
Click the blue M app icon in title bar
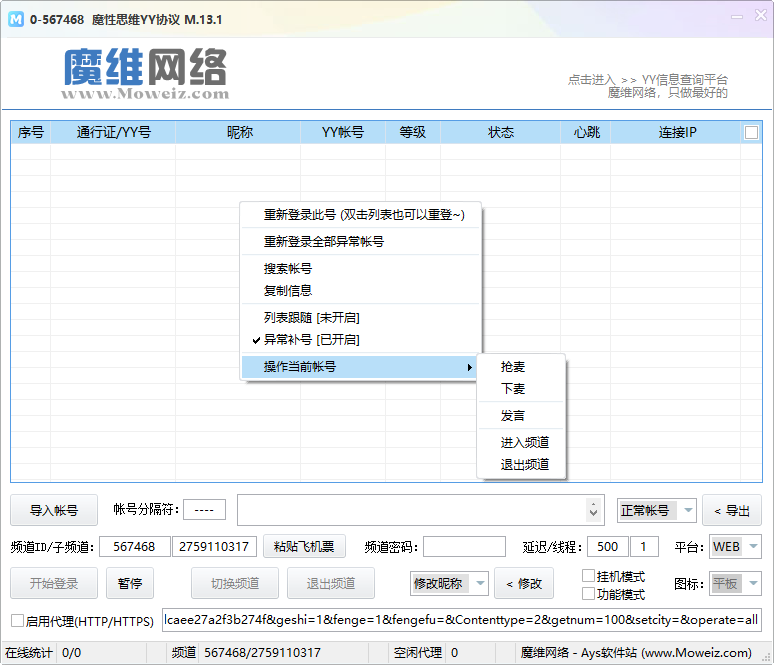point(16,19)
